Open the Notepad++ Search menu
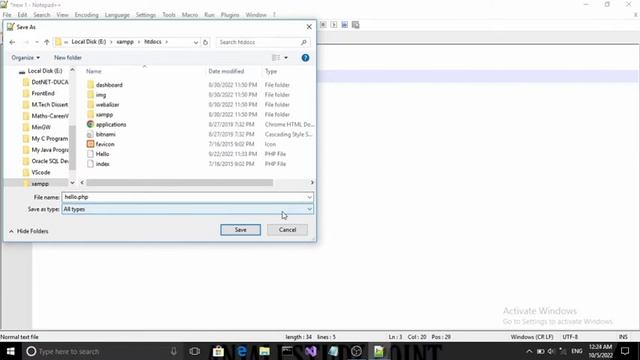Viewport: 640px width, 360px height. pyautogui.click(x=42, y=15)
